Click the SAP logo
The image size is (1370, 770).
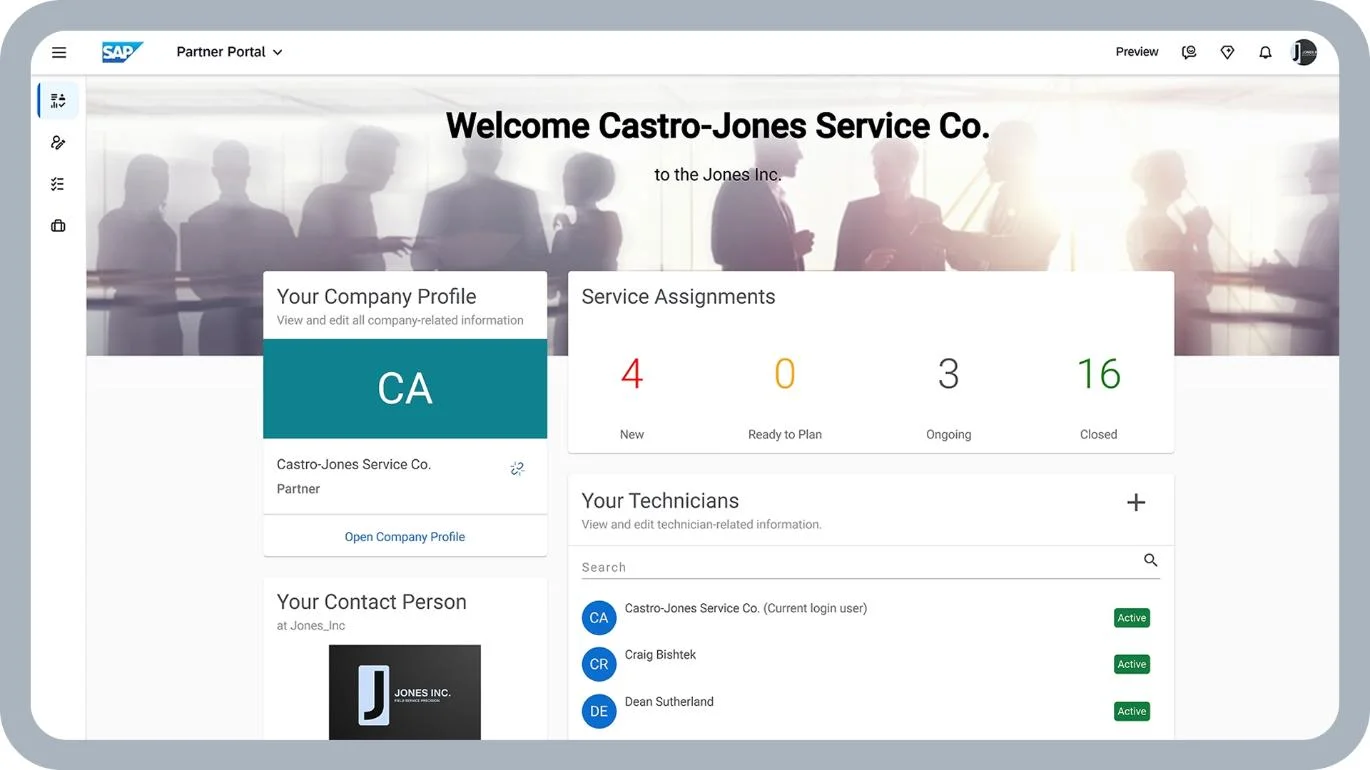point(122,52)
